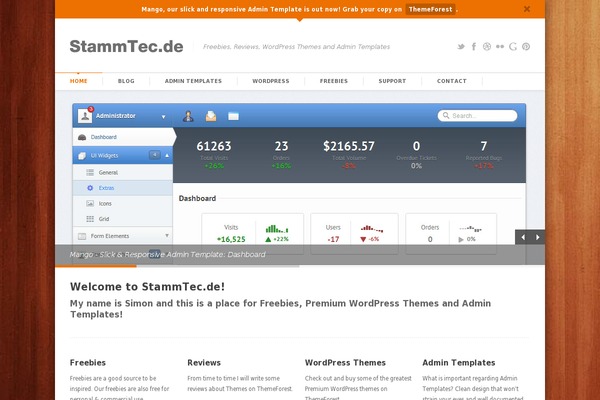Image resolution: width=600 pixels, height=400 pixels.
Task: Open the Pinterest social icon
Action: [526, 47]
